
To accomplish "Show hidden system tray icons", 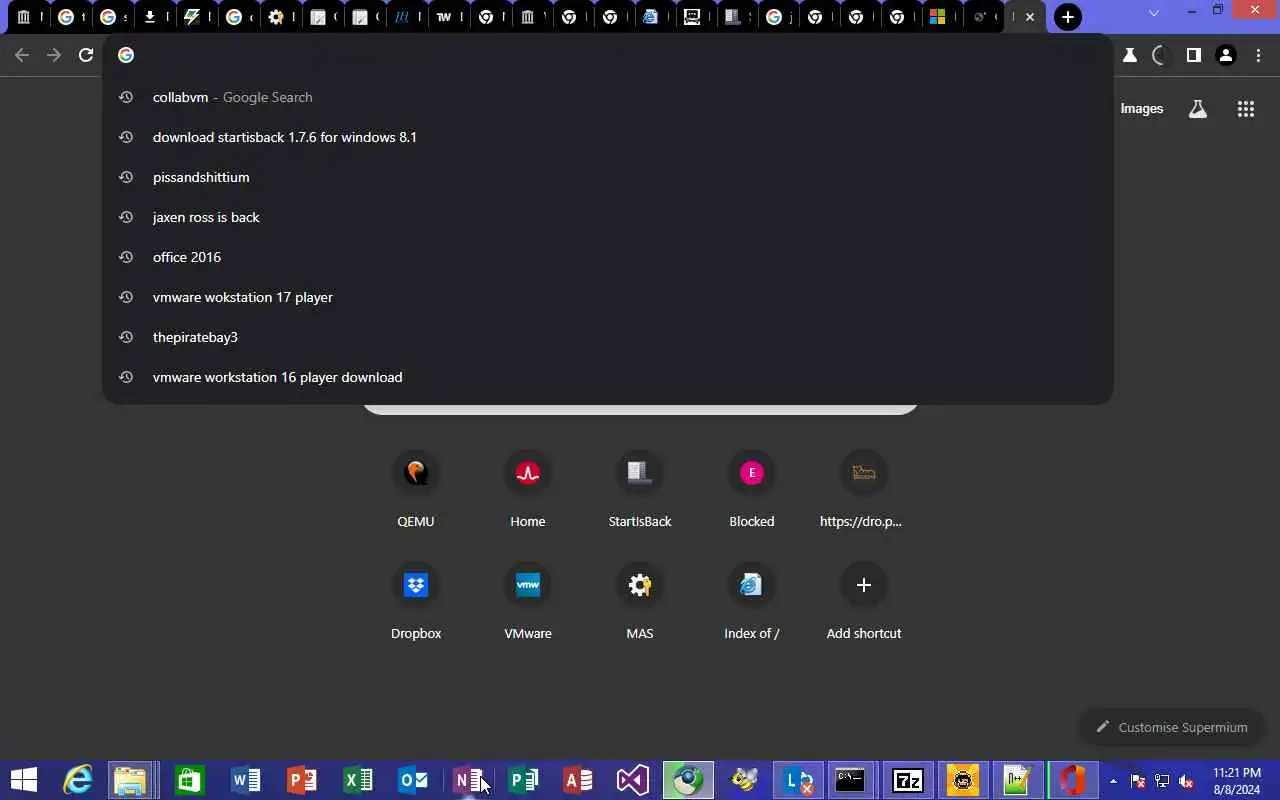I will (1113, 781).
